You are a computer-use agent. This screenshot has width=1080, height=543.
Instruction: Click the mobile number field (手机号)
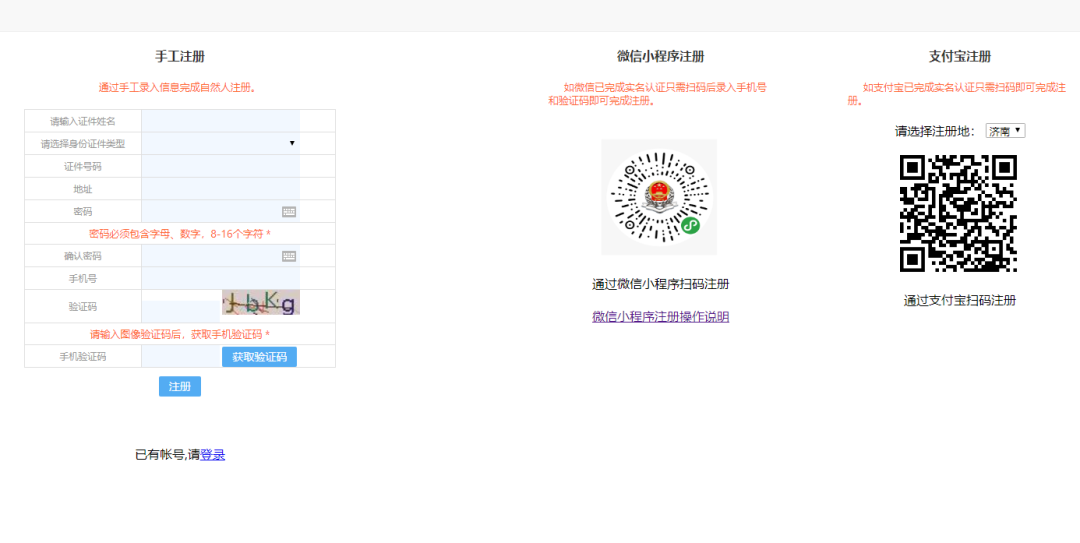(x=220, y=278)
